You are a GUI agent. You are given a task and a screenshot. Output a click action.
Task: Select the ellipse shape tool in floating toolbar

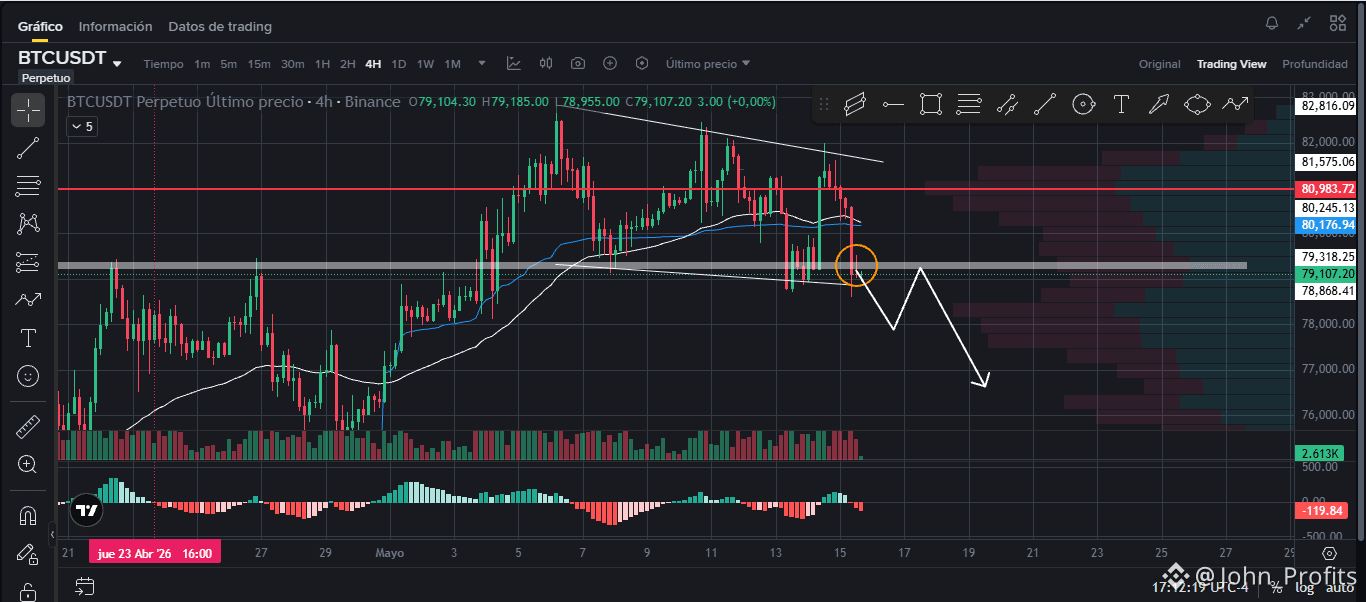[x=1197, y=104]
